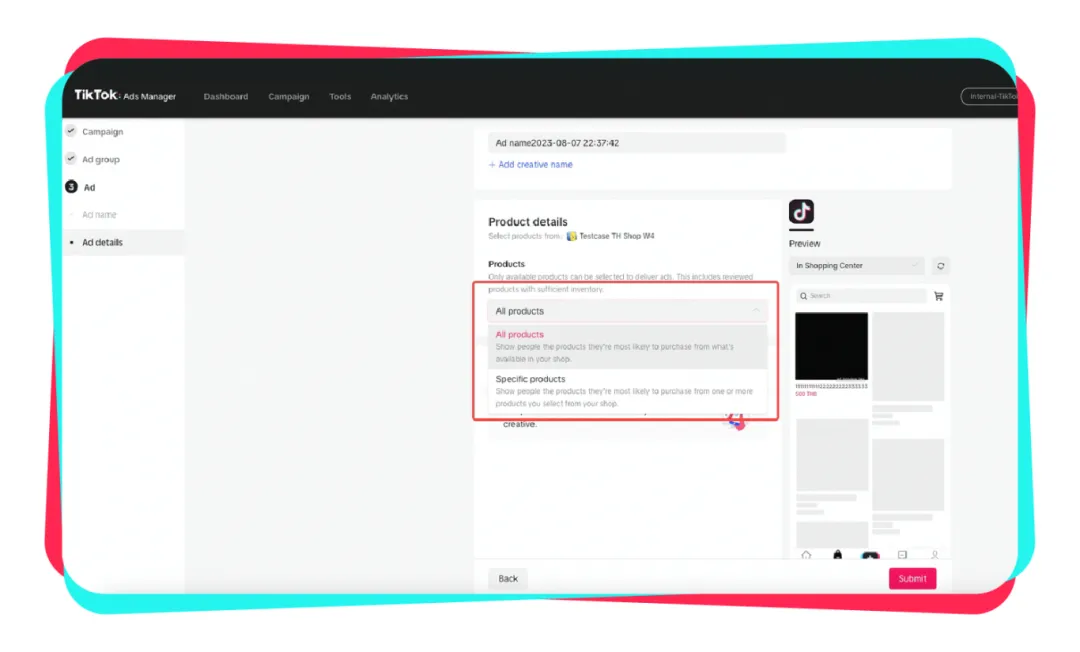Select the Home icon in the preview navigation
The image size is (1080, 652).
pos(806,555)
